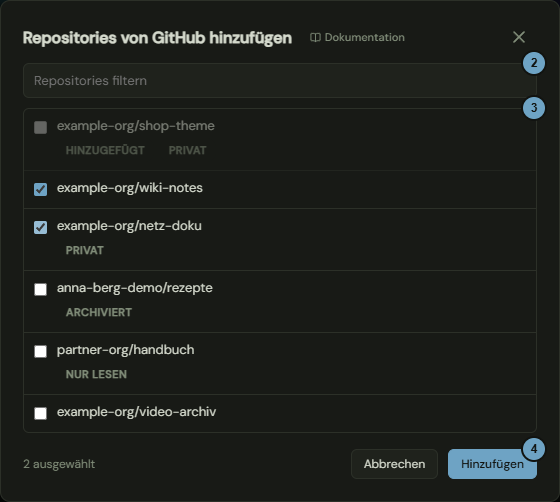Click the Abbrechen button

[394, 464]
